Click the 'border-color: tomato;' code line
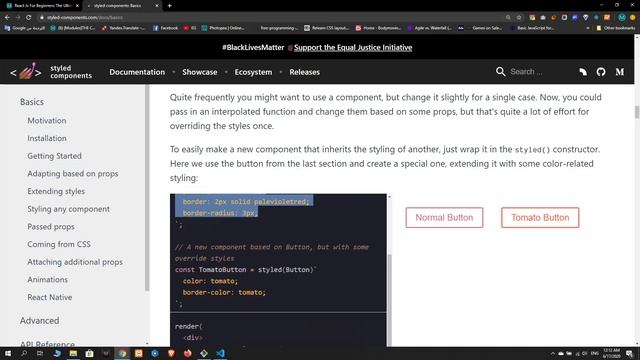This screenshot has width=640, height=360. pyautogui.click(x=224, y=293)
